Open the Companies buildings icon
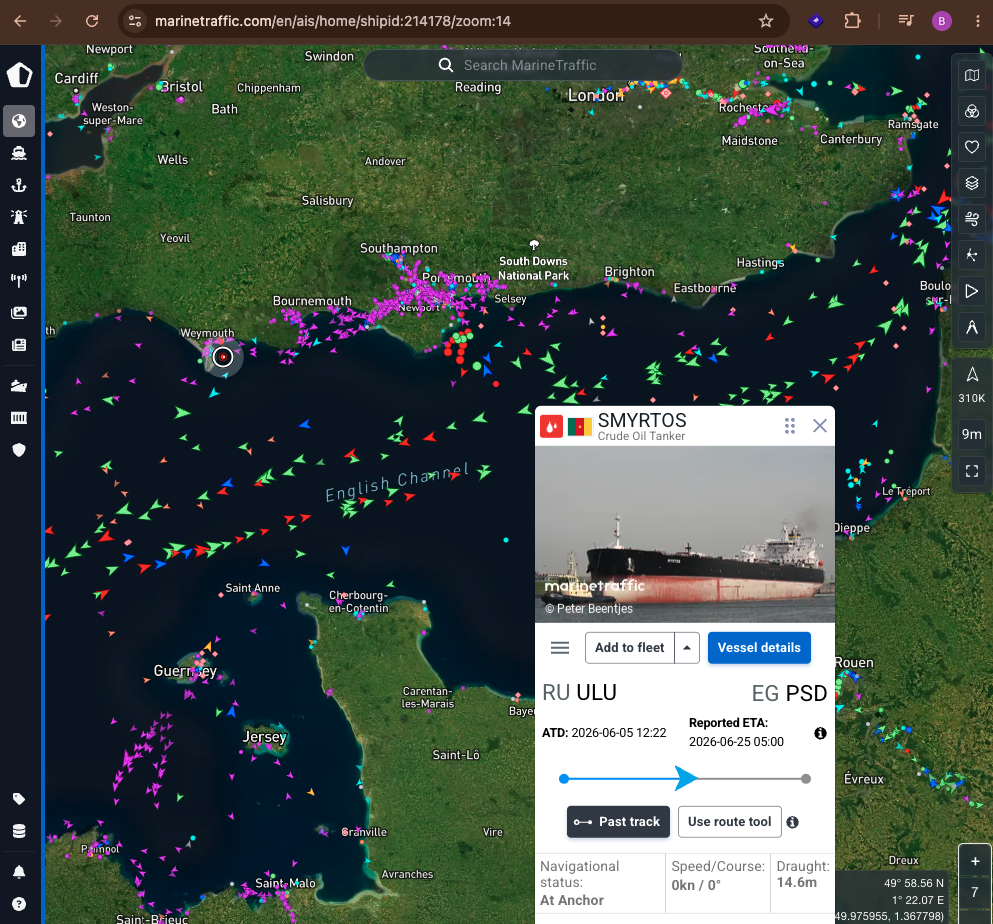 point(19,249)
